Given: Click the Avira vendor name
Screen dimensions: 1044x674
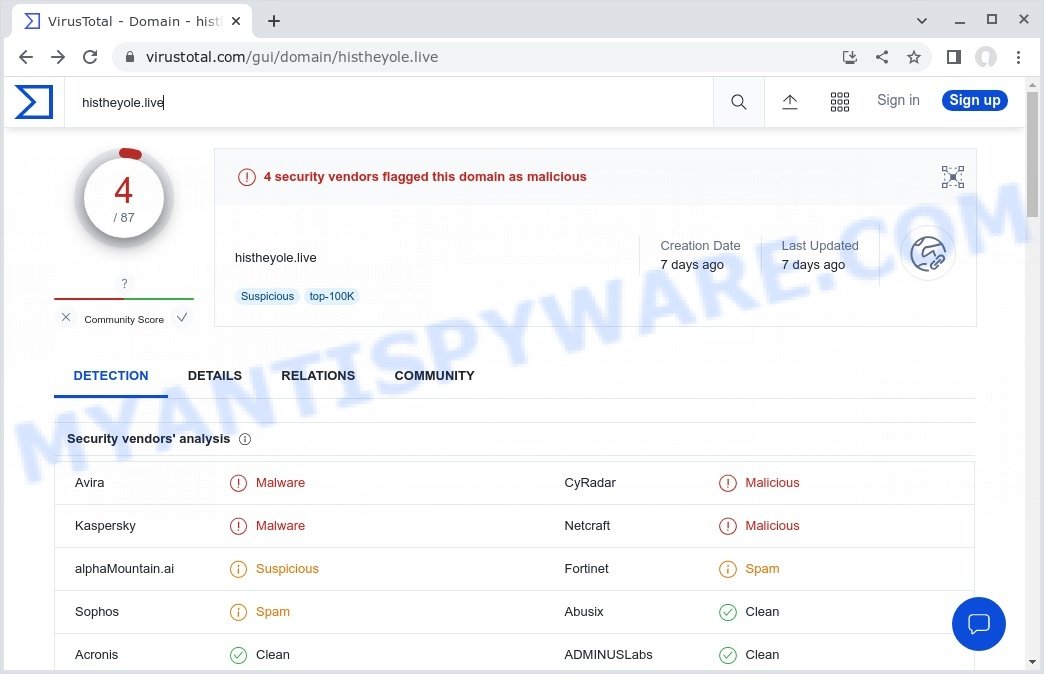Looking at the screenshot, I should (89, 483).
